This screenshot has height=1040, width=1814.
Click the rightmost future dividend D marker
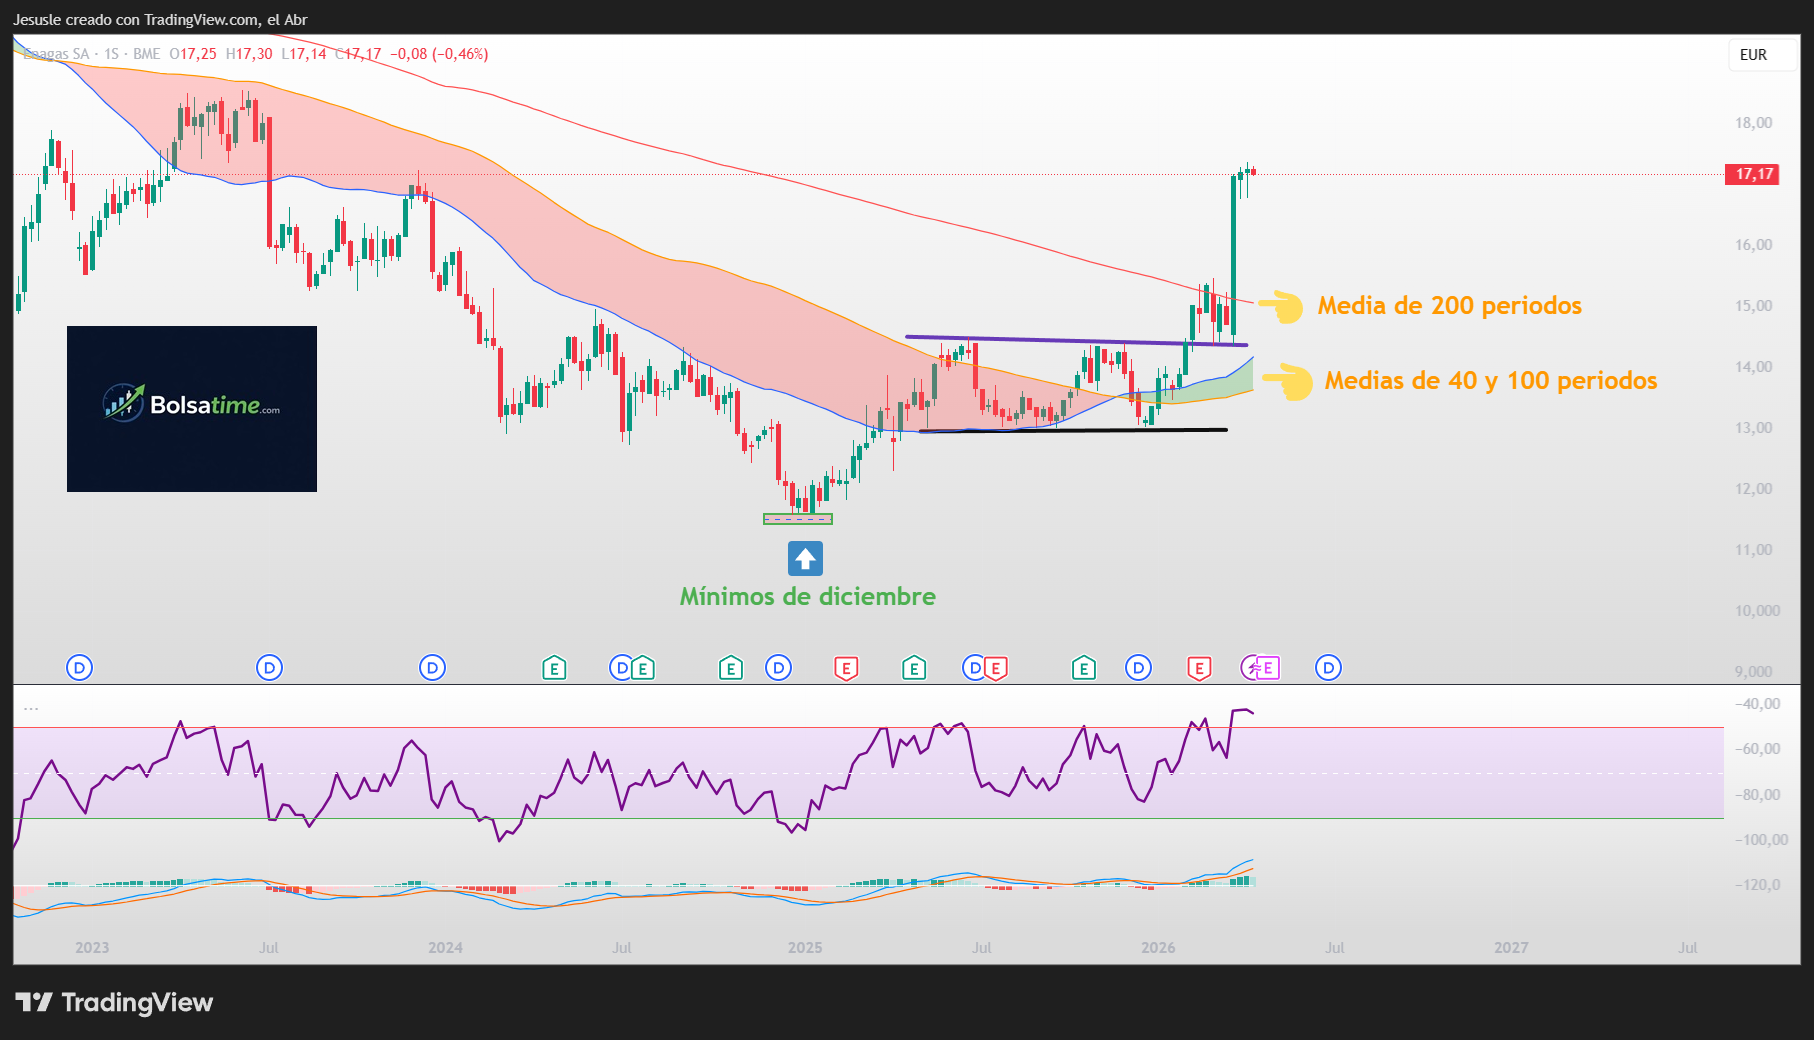[x=1328, y=668]
